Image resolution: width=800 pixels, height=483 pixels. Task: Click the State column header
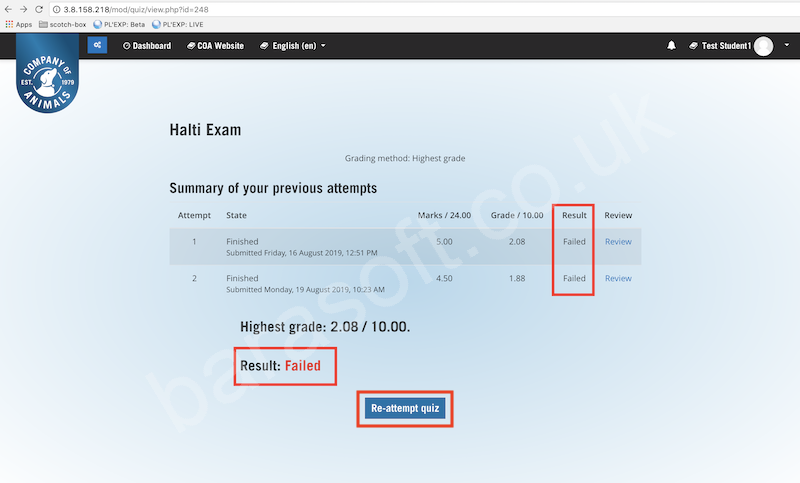[x=236, y=215]
